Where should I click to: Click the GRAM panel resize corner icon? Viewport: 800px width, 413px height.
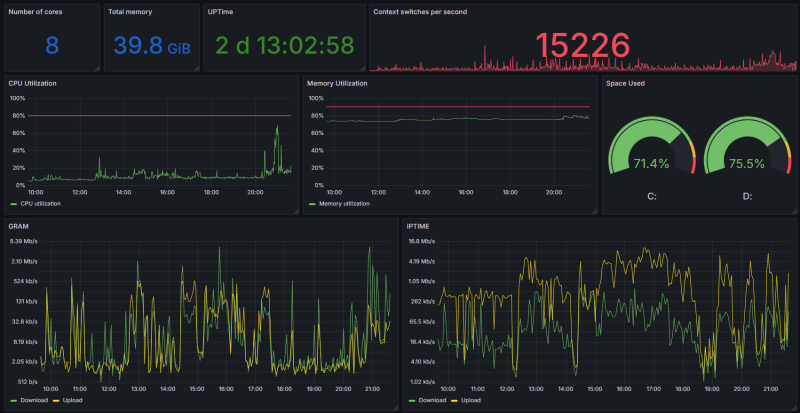(x=395, y=408)
